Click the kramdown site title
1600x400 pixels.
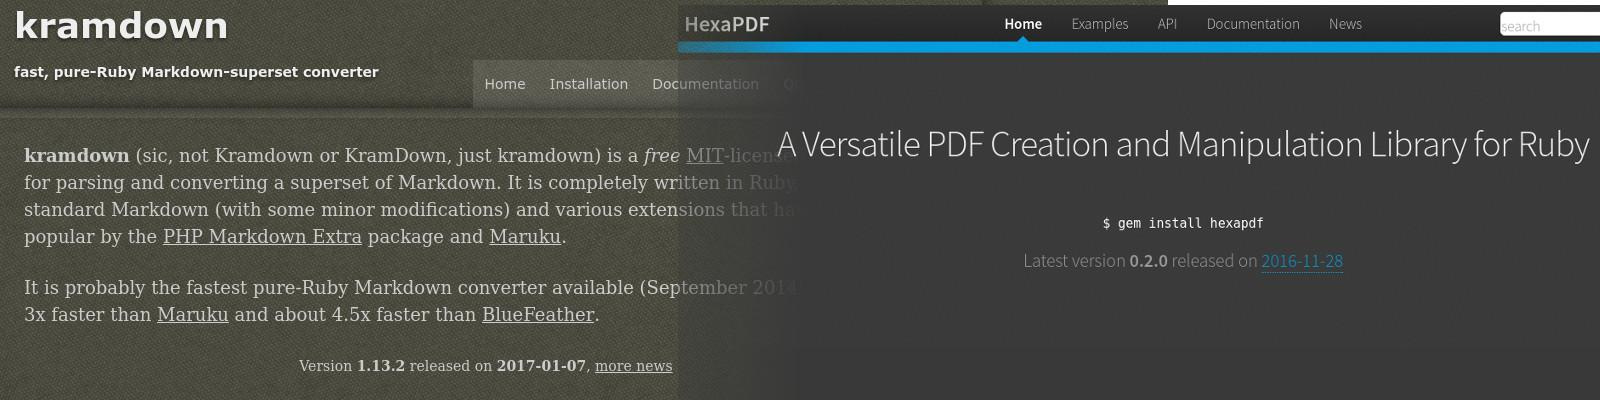(121, 27)
